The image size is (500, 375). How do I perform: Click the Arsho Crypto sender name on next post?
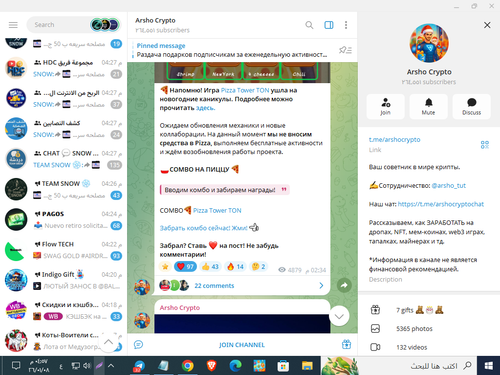tap(180, 307)
